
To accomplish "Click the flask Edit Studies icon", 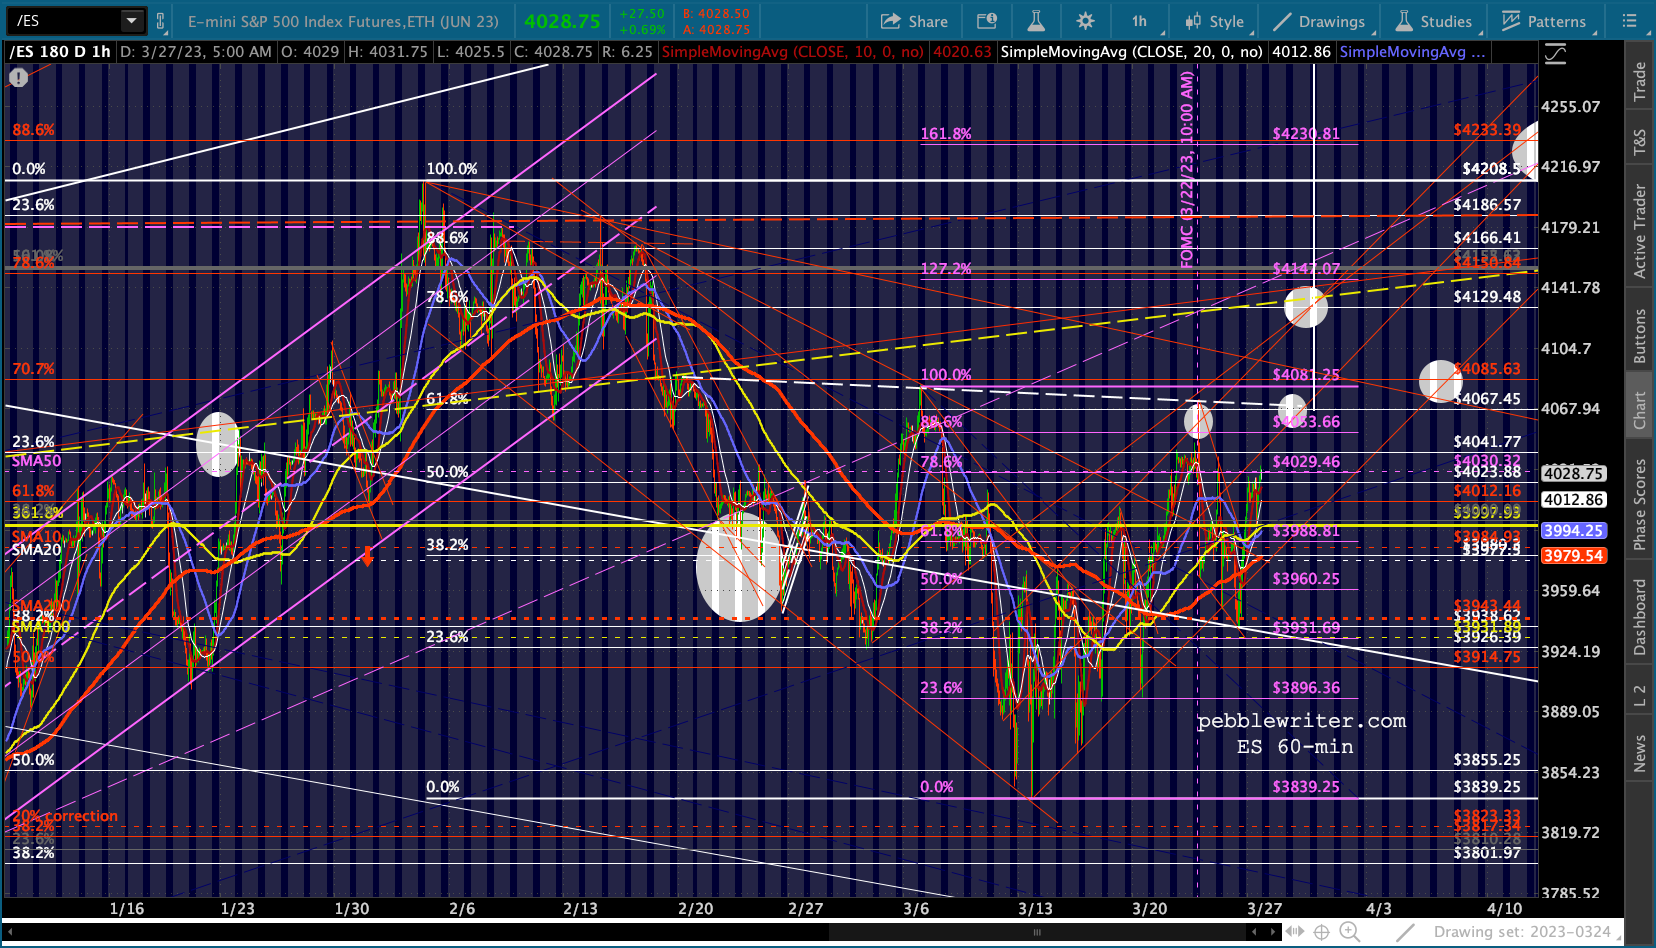I will pos(1036,21).
